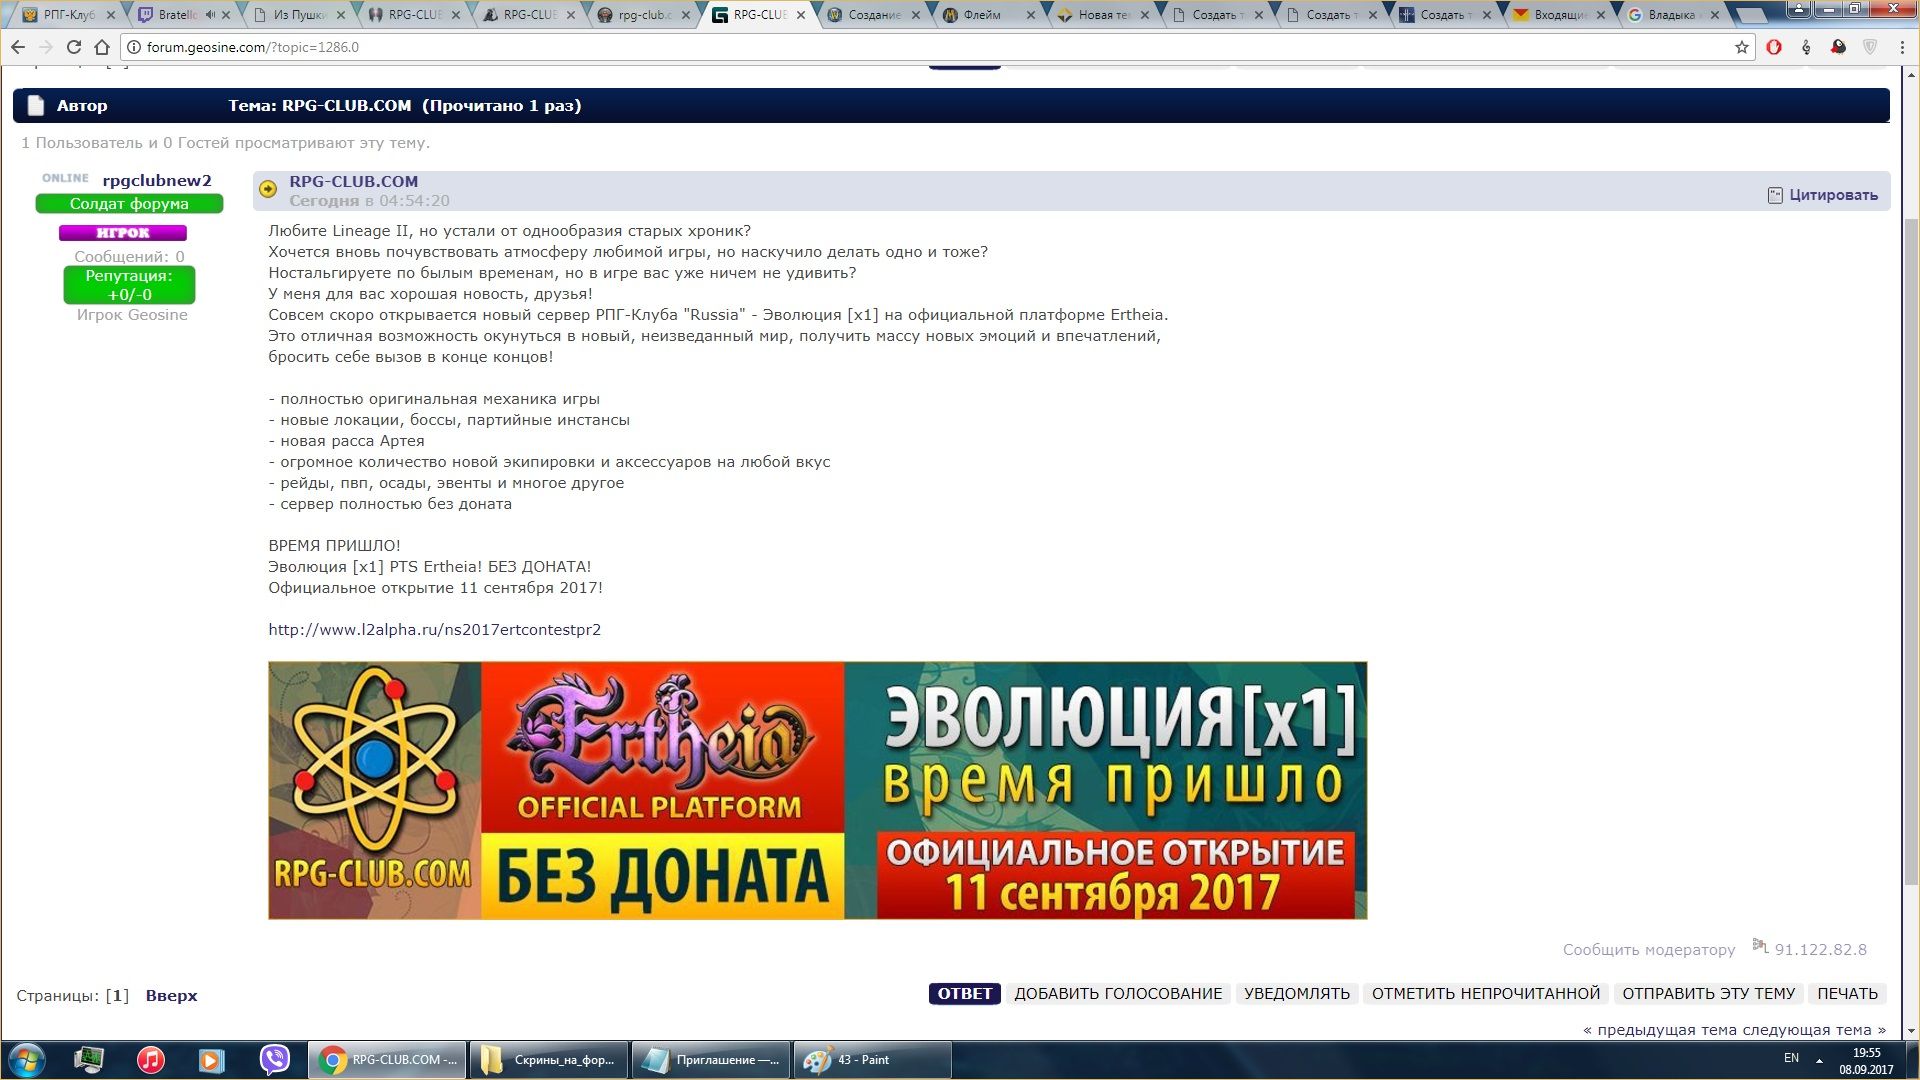Viewport: 1920px width, 1080px height.
Task: Click the Репутация +0/-0 badge
Action: (x=129, y=285)
